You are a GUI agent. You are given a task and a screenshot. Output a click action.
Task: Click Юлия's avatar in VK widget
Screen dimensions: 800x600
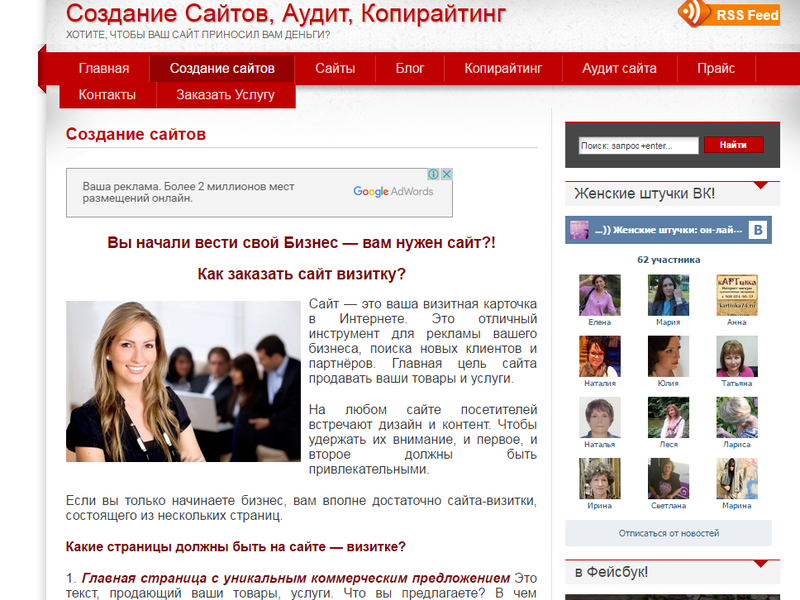(668, 356)
